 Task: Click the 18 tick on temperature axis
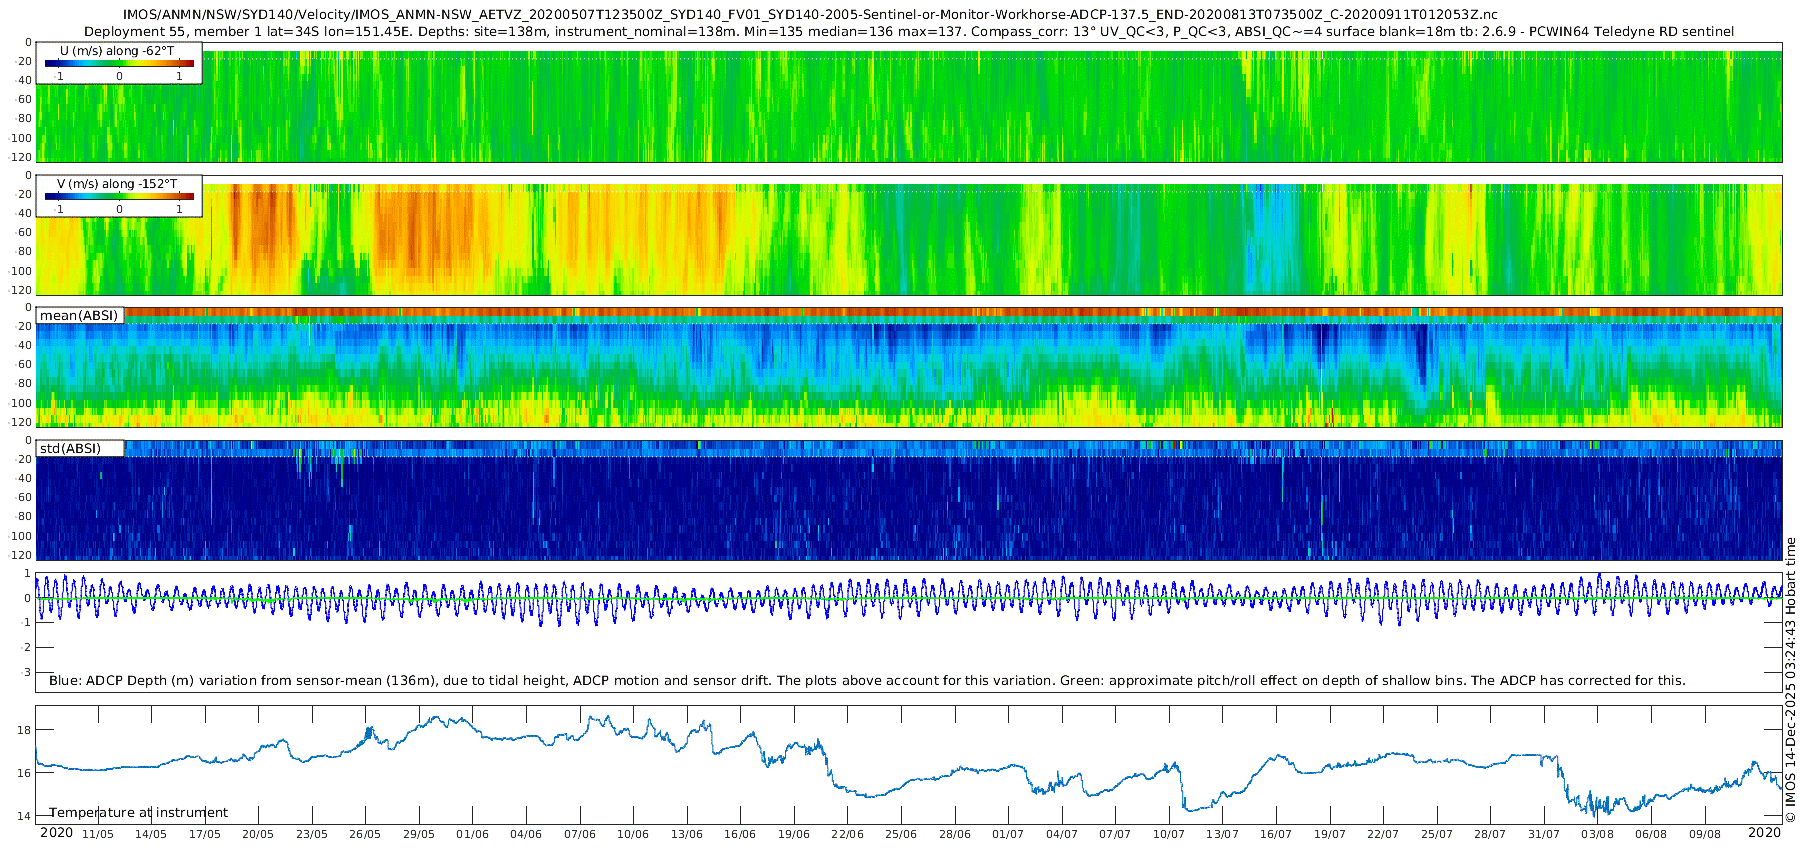(x=24, y=730)
